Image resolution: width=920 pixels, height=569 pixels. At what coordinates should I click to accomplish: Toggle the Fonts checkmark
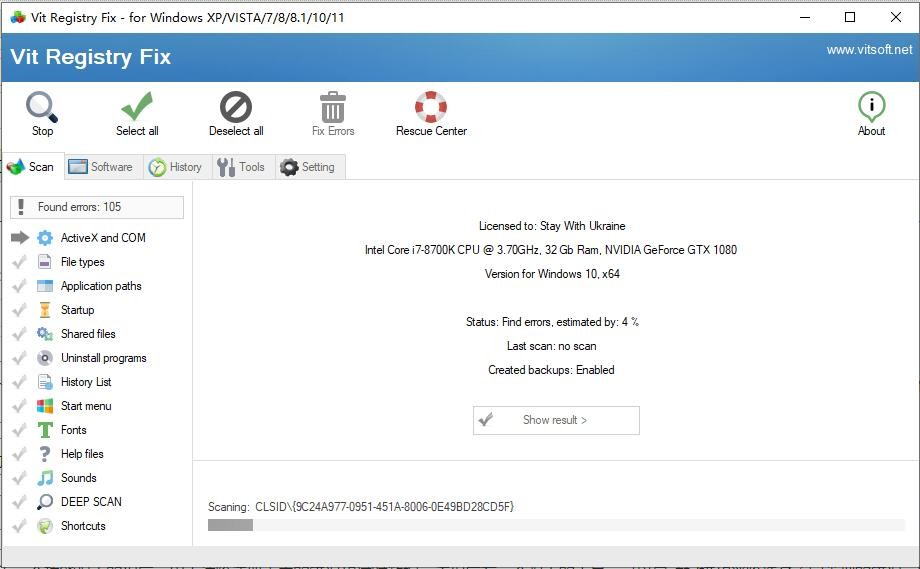point(19,430)
